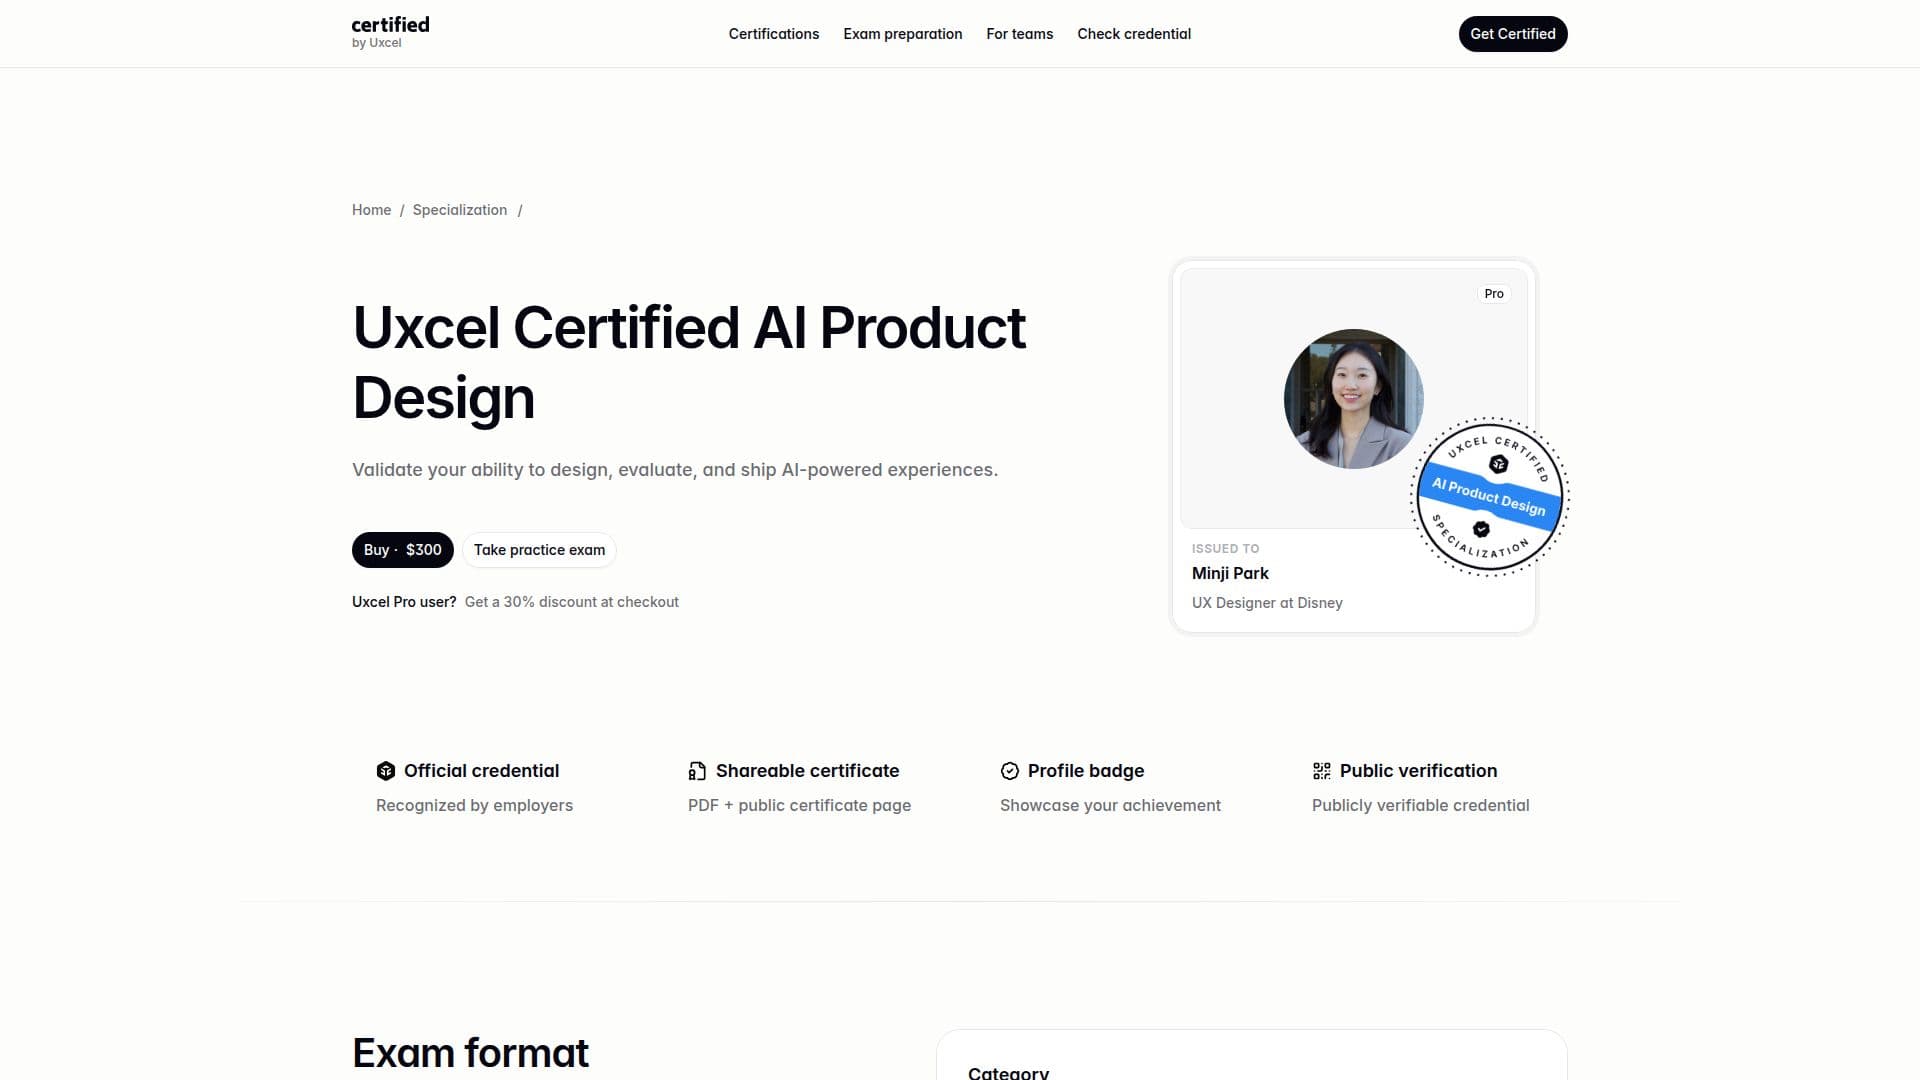This screenshot has height=1080, width=1920.
Task: Open the Certifications menu item
Action: pos(774,34)
